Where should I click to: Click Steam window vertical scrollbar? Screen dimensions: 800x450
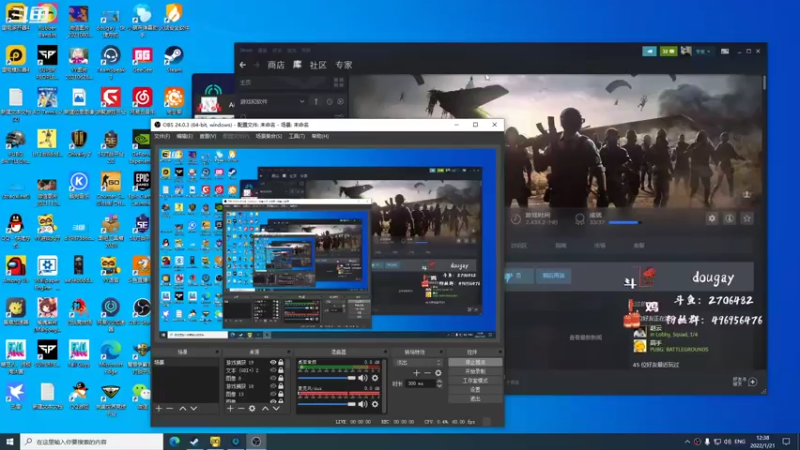[764, 83]
